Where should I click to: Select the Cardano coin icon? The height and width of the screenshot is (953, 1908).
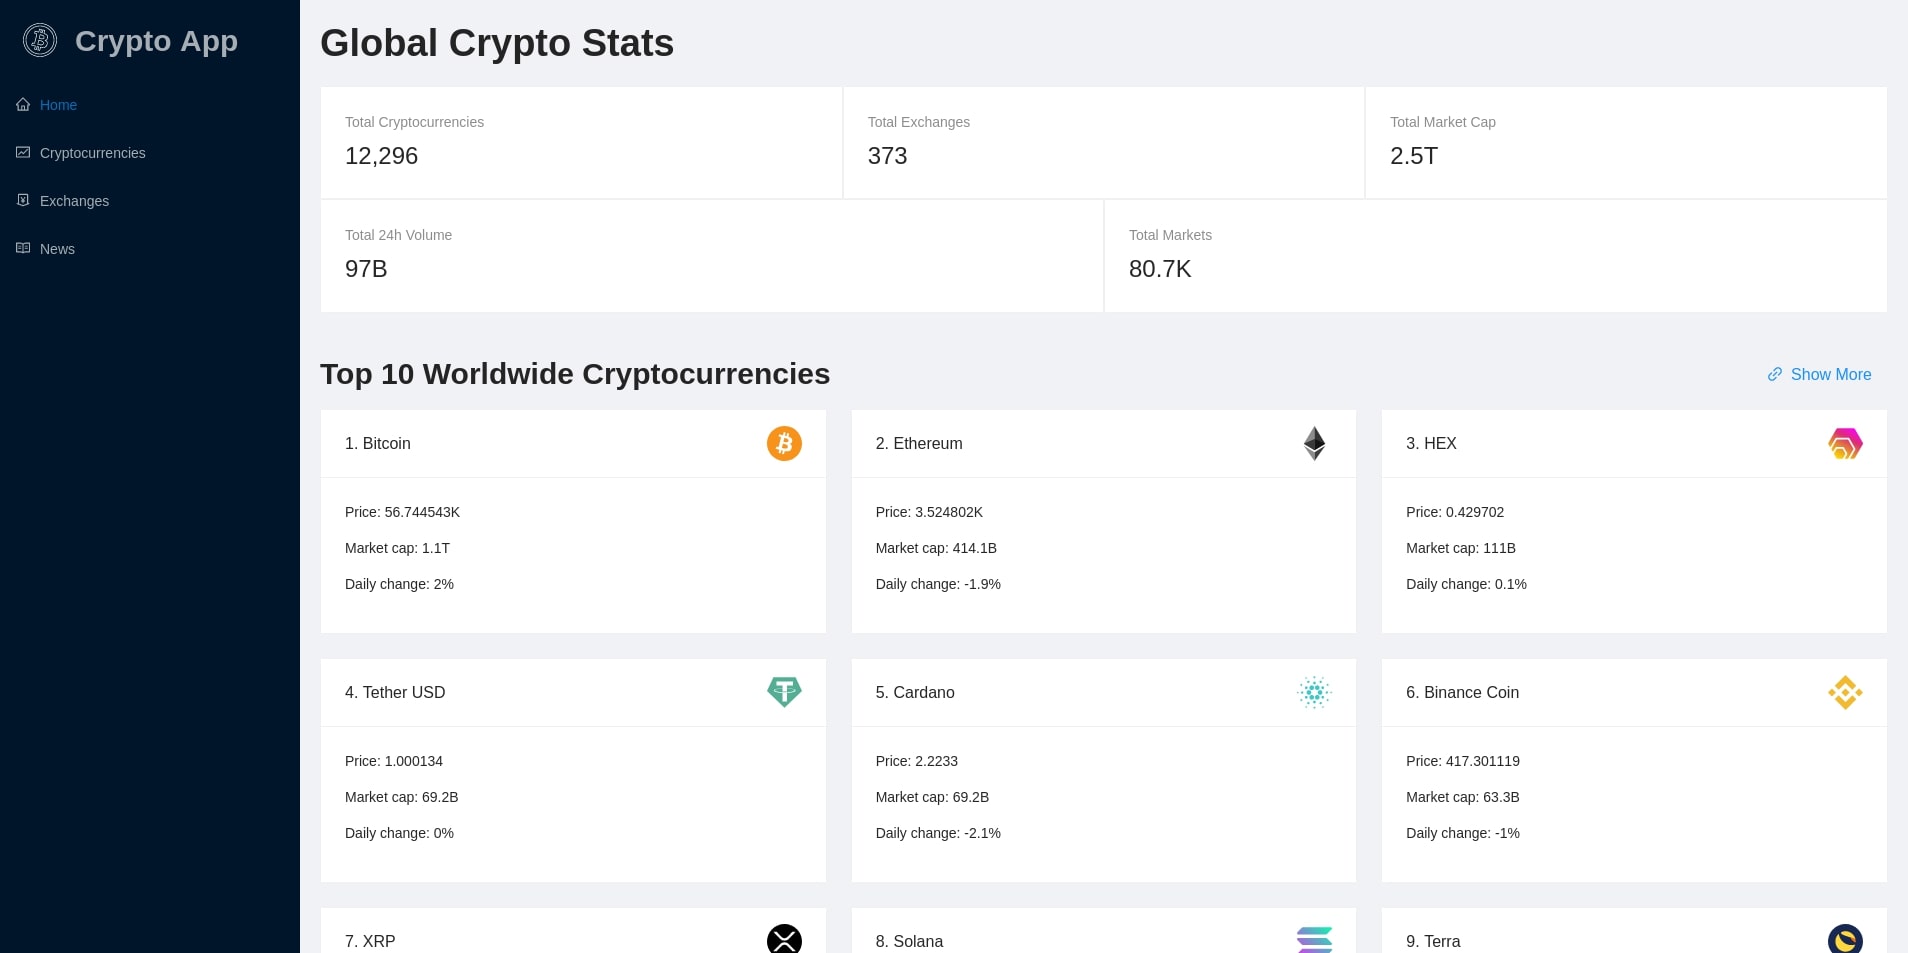(x=1314, y=692)
